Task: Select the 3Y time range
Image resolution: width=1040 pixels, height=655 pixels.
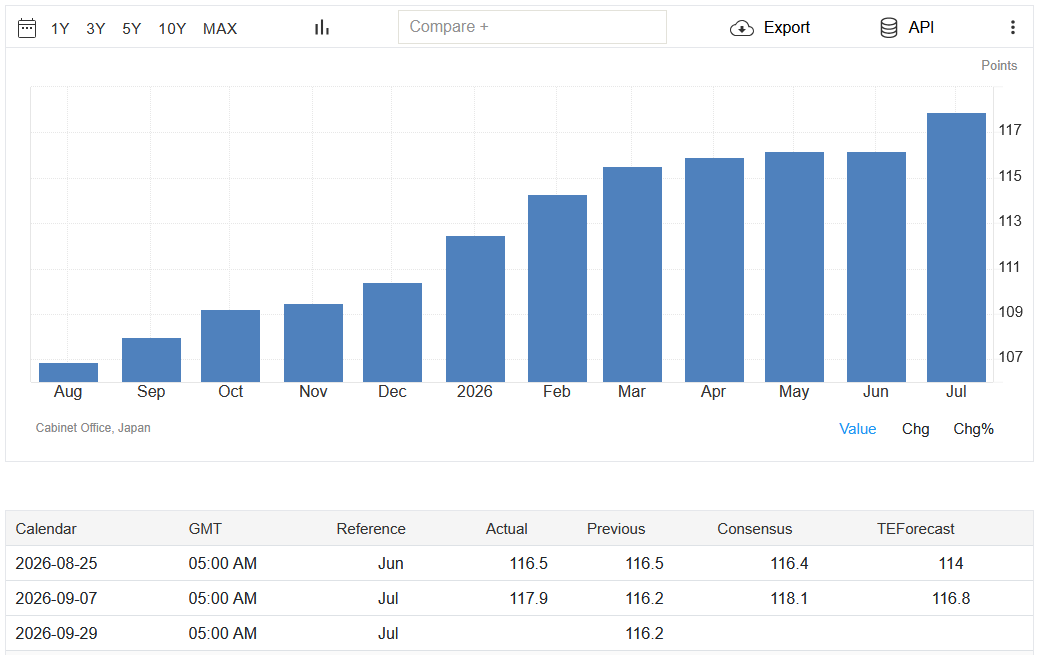Action: click(96, 29)
